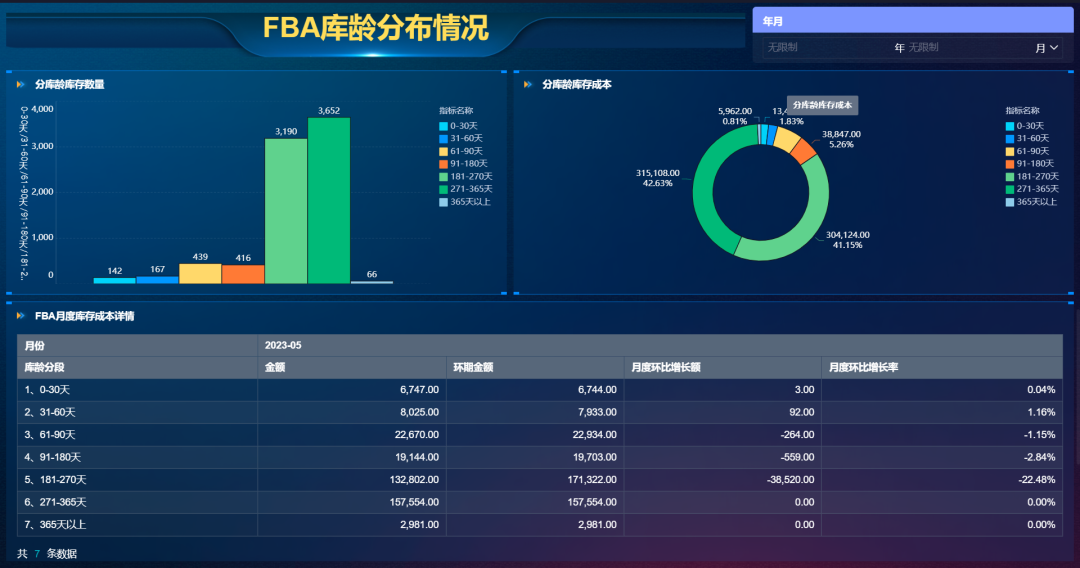The image size is (1080, 568).
Task: Toggle 31-60天 legend in 分库龄库存成本 chart
Action: coord(1027,138)
